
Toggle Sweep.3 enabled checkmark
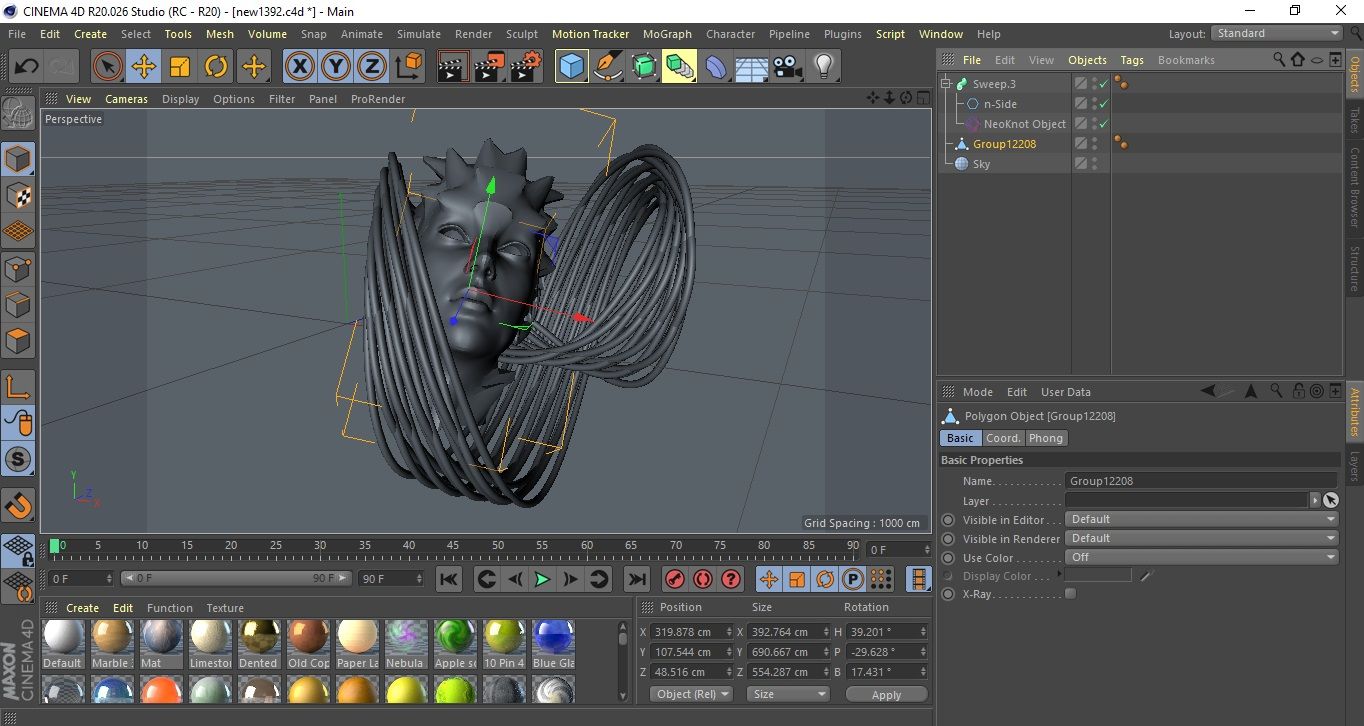pyautogui.click(x=1104, y=84)
